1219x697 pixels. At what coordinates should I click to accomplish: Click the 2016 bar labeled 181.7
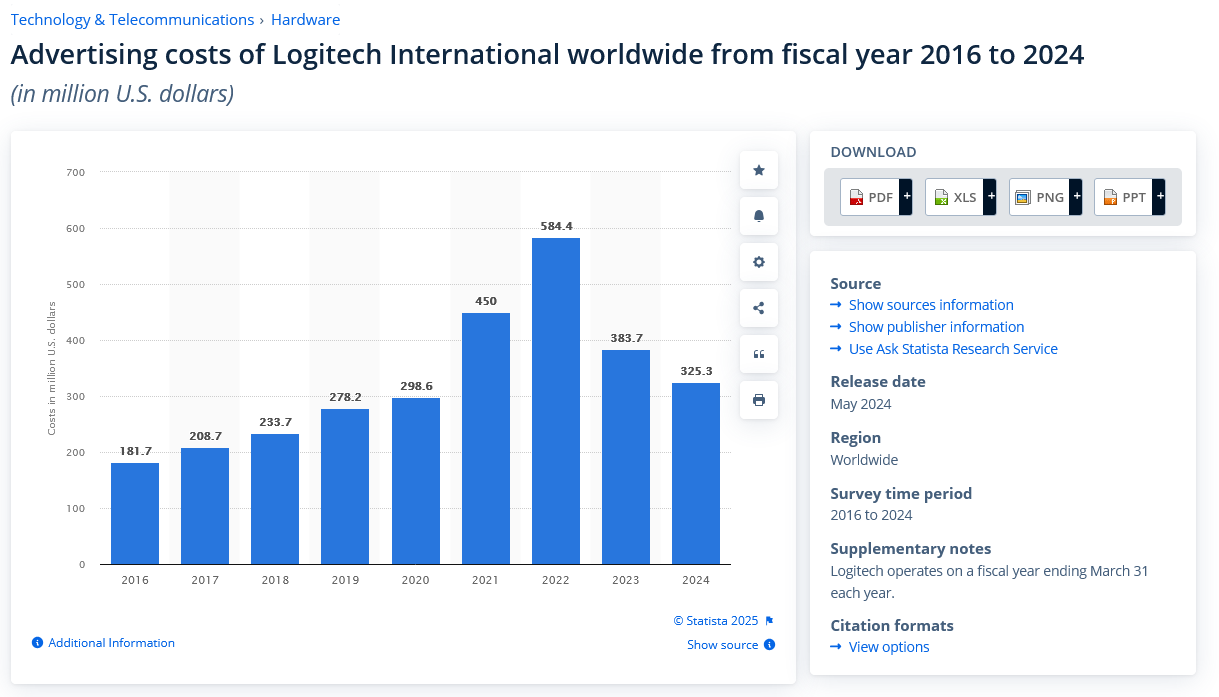click(x=135, y=513)
